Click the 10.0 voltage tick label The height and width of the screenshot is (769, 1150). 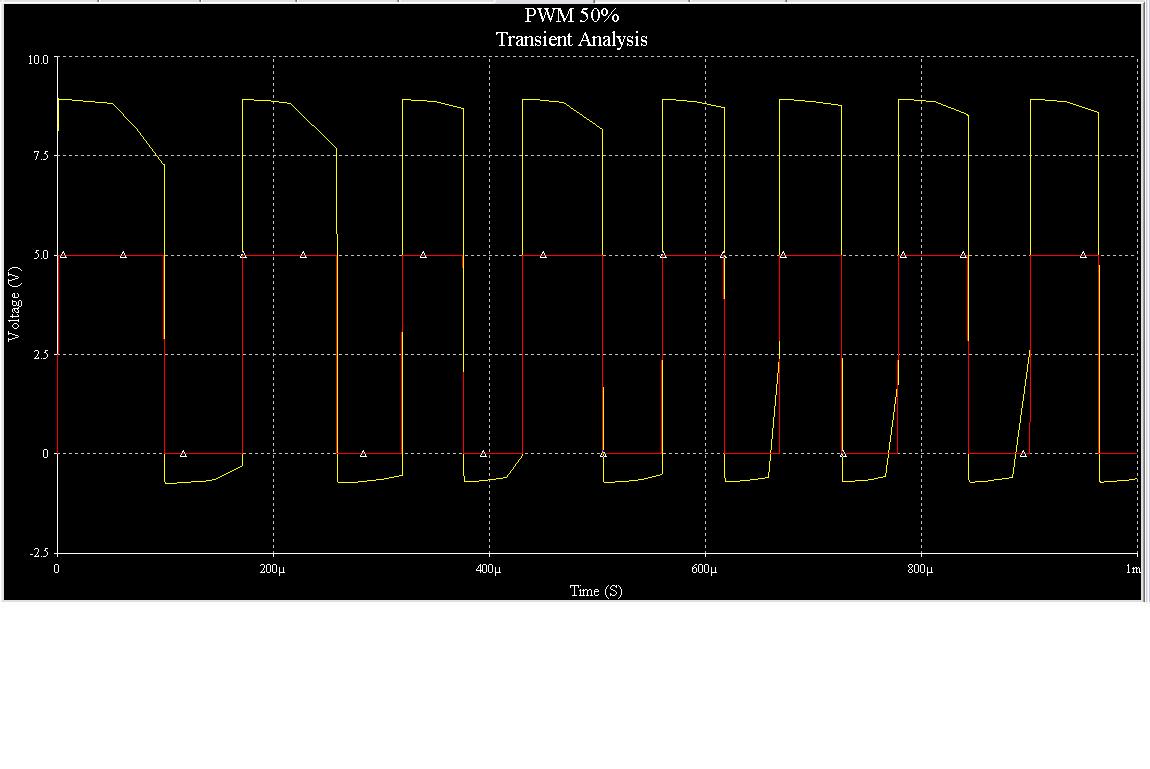(x=38, y=59)
